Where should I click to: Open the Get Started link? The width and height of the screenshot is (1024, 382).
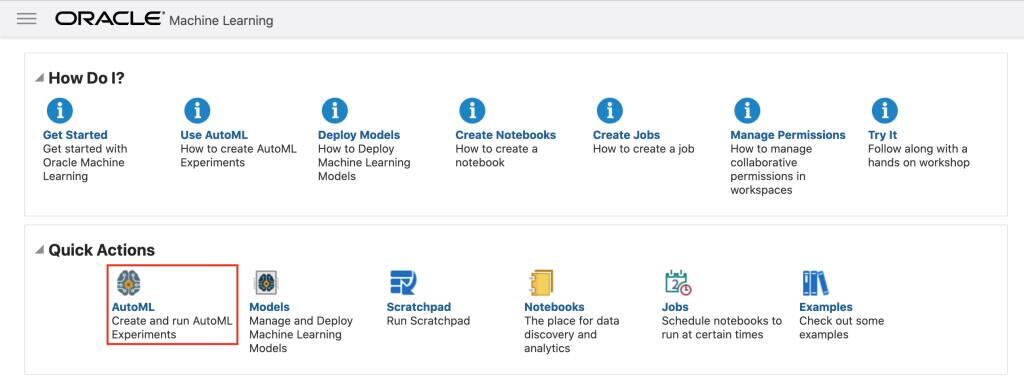[75, 135]
